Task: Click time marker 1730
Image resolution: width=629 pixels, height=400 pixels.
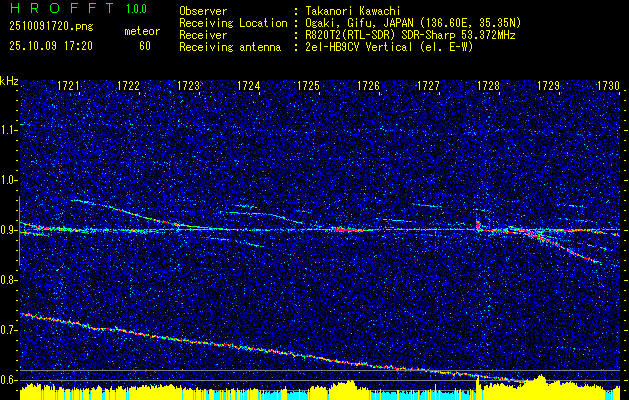Action: tap(609, 86)
